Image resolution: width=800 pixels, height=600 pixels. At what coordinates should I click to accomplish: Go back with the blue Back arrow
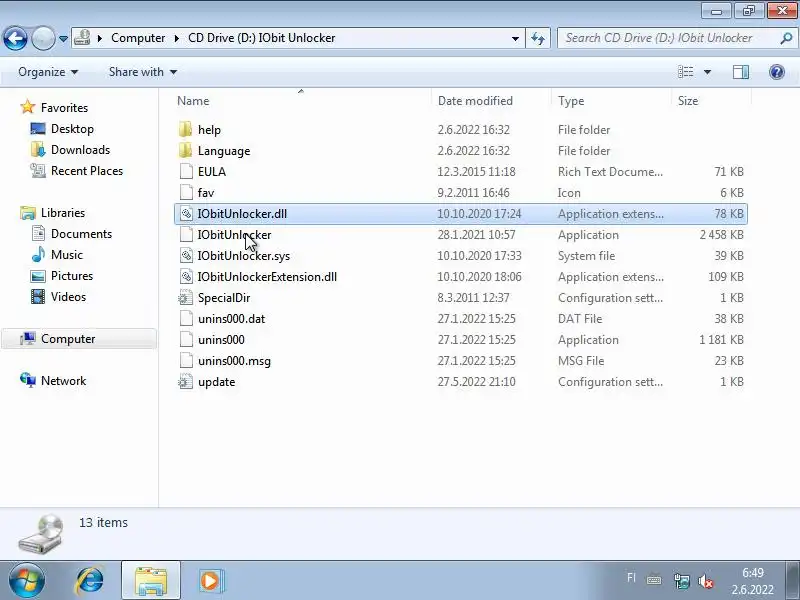tap(15, 38)
